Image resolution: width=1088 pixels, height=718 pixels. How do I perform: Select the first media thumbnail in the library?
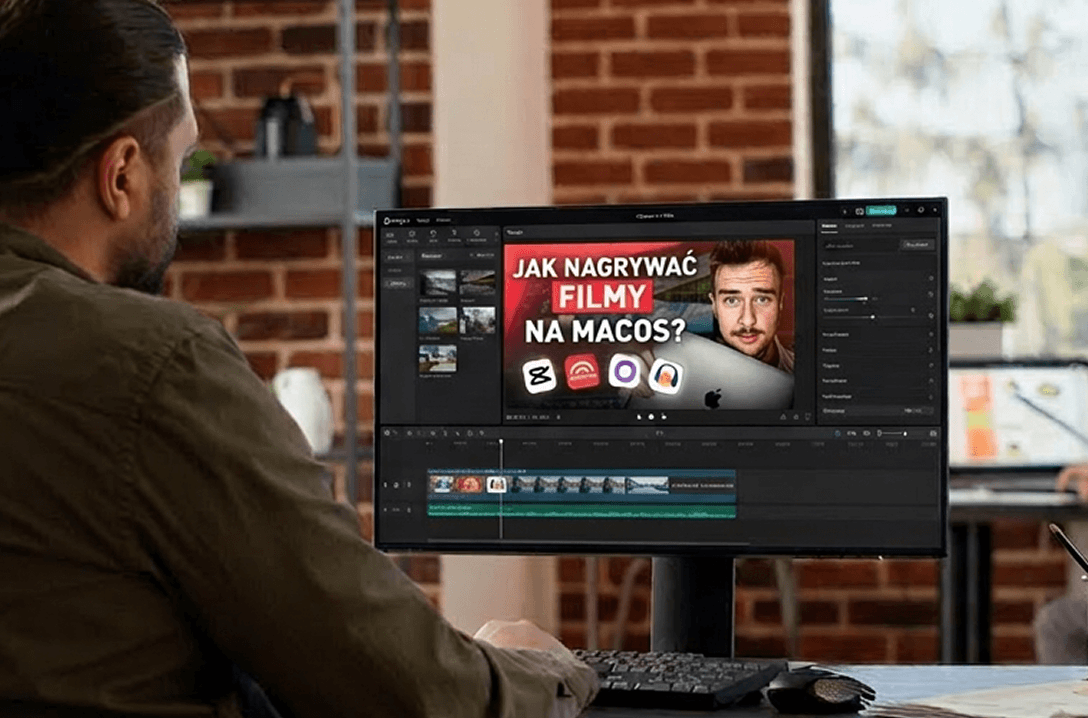[438, 282]
